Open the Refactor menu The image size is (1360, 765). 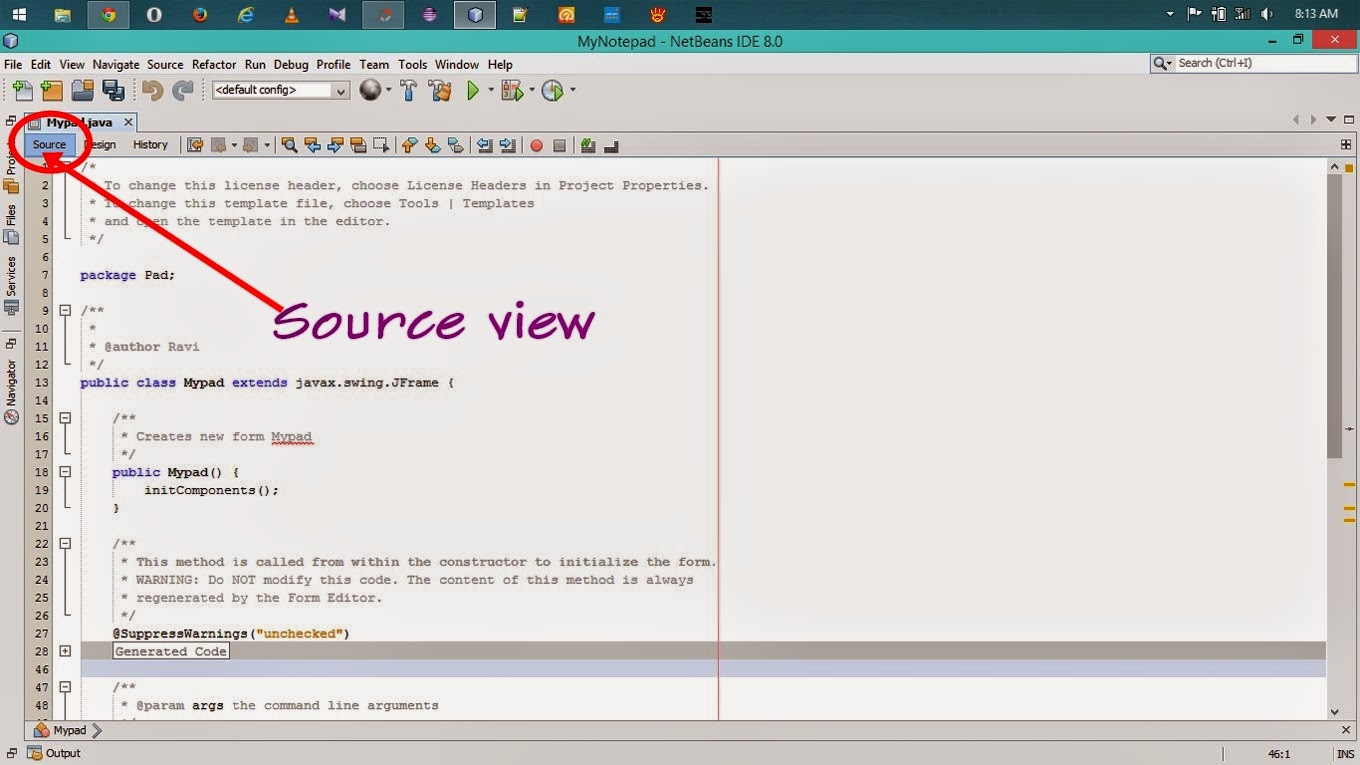[x=214, y=64]
